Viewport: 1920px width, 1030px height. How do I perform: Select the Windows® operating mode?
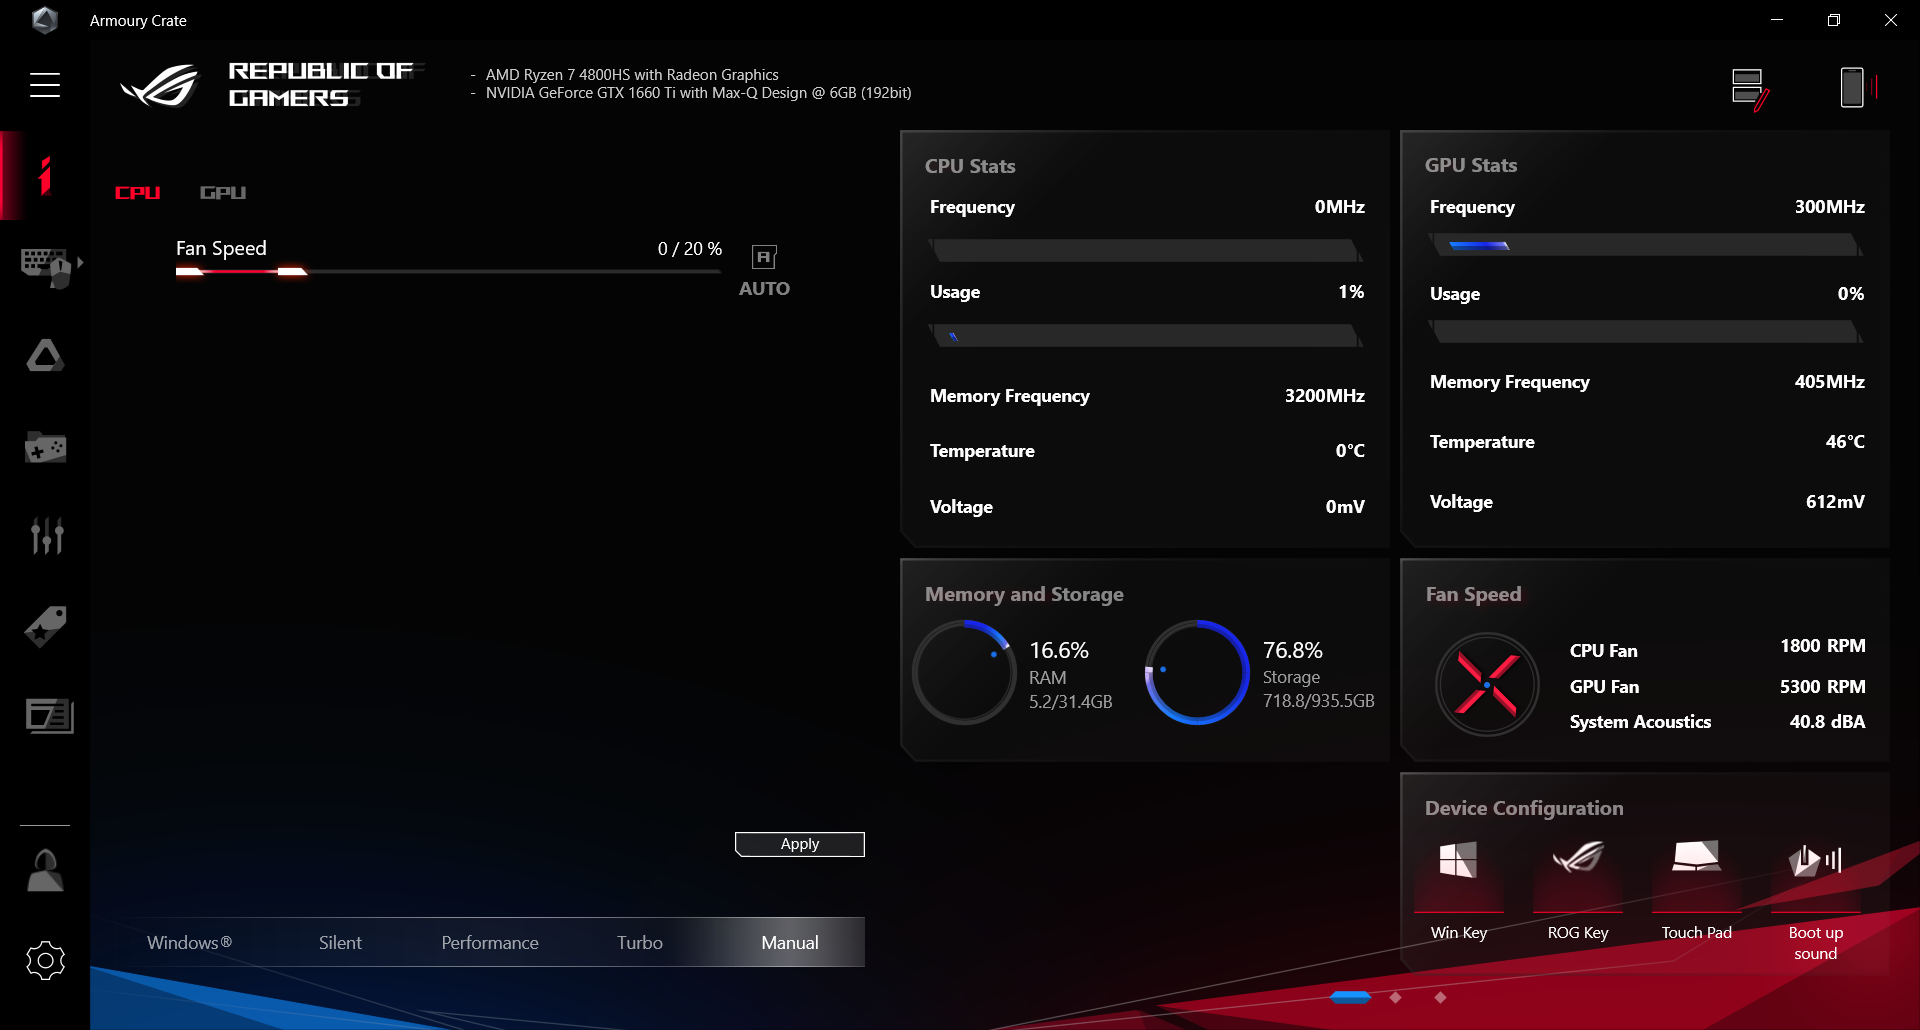(189, 943)
